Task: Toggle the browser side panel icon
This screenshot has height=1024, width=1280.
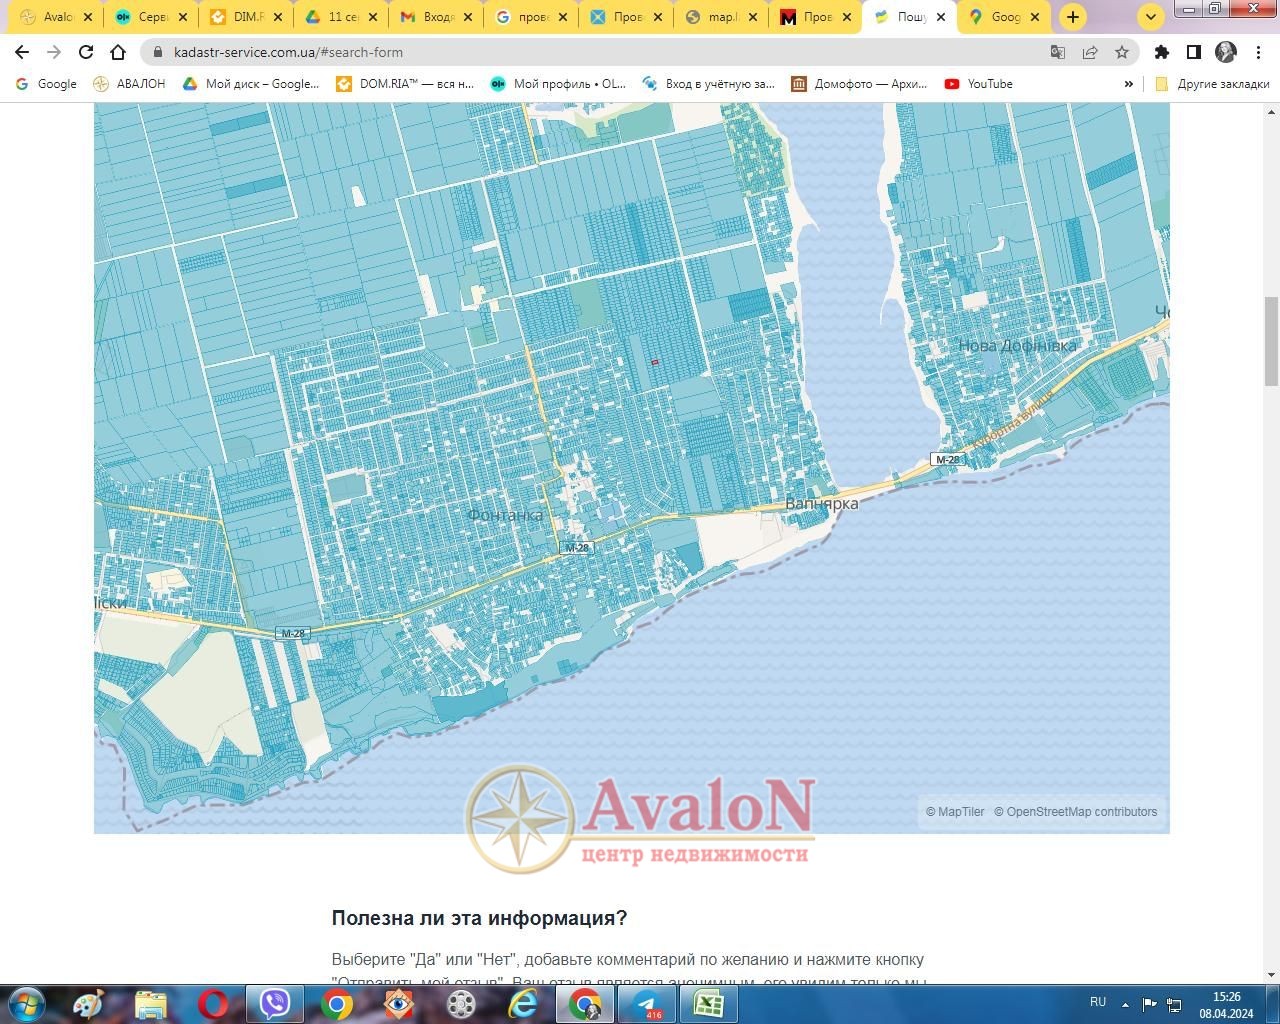Action: [1193, 52]
